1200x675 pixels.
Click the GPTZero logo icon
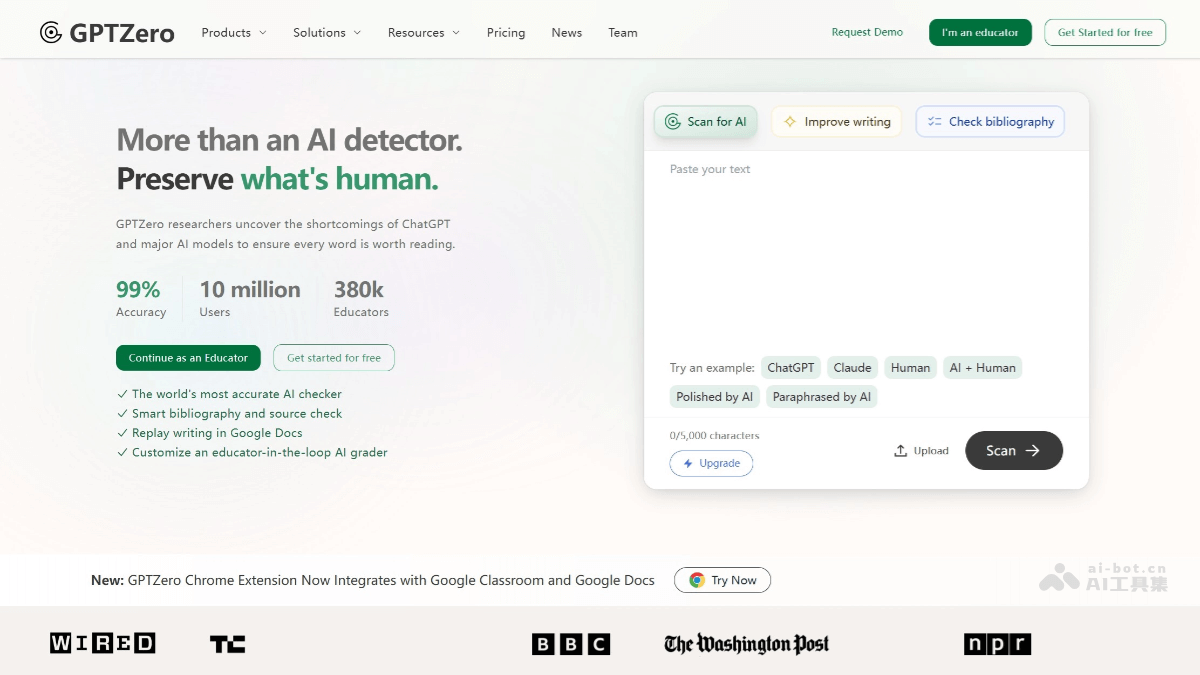(51, 33)
